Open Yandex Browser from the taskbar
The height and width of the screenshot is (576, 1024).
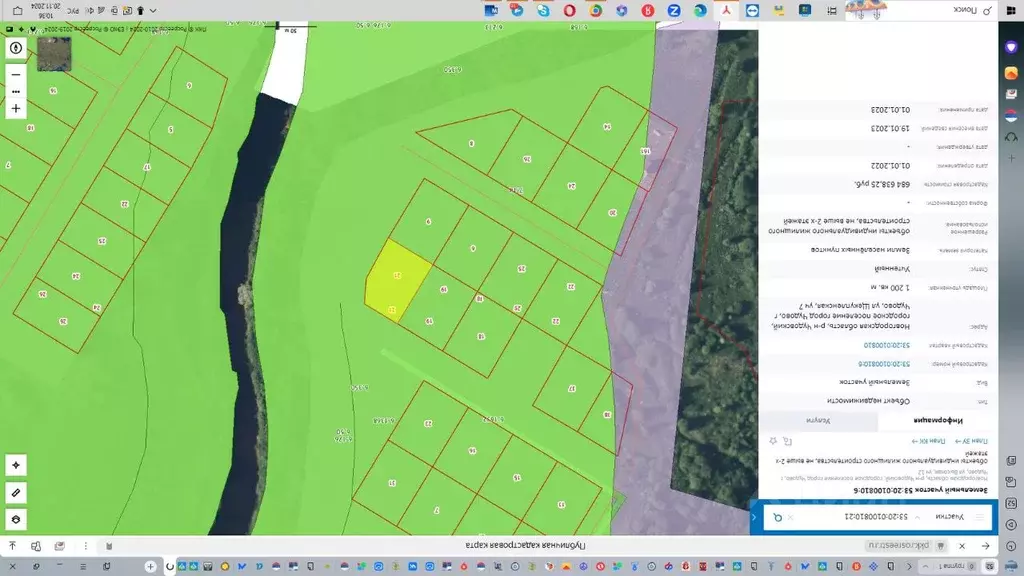click(x=648, y=10)
